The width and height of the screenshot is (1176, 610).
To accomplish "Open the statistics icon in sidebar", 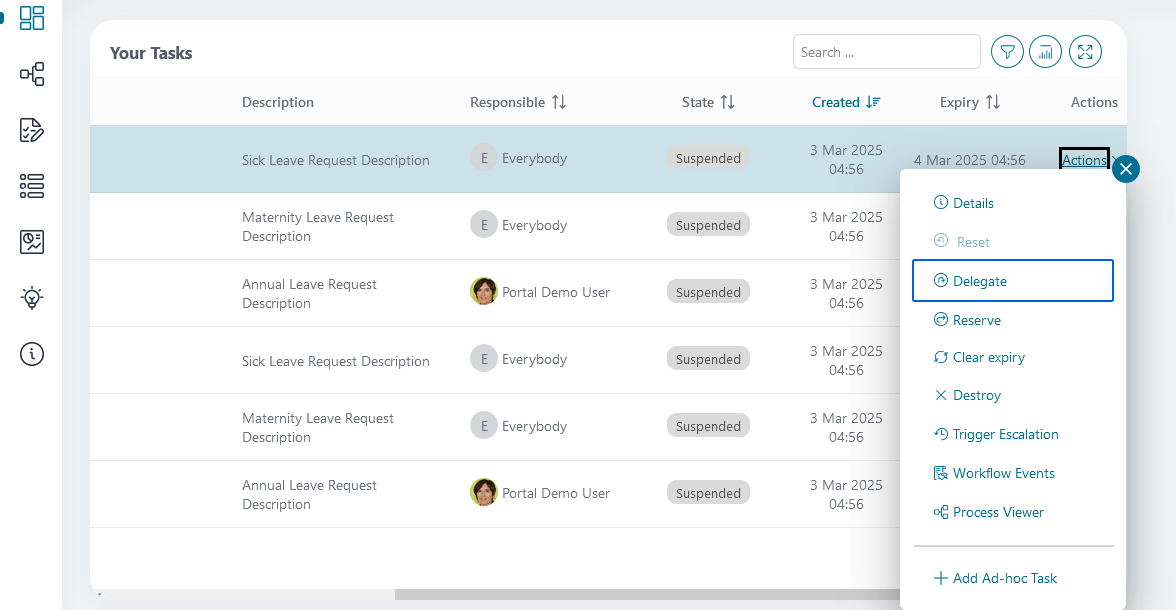I will coord(32,241).
